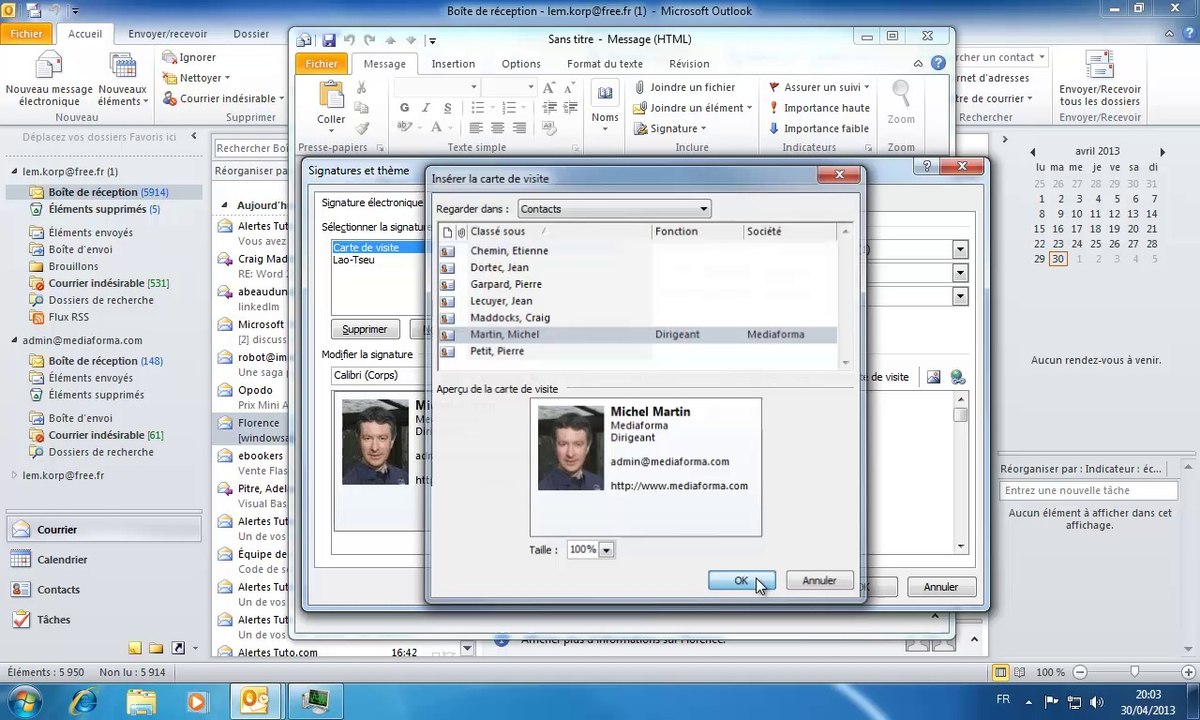Switch to Insertion tab in message window
Screen dimensions: 1200x720
[453, 64]
